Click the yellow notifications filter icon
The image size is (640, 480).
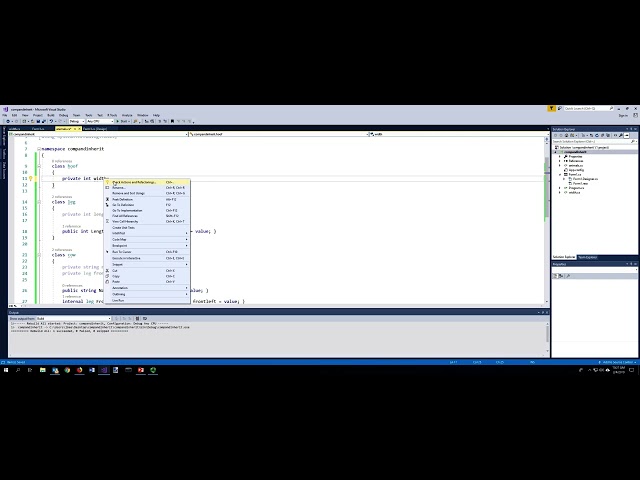tap(551, 109)
